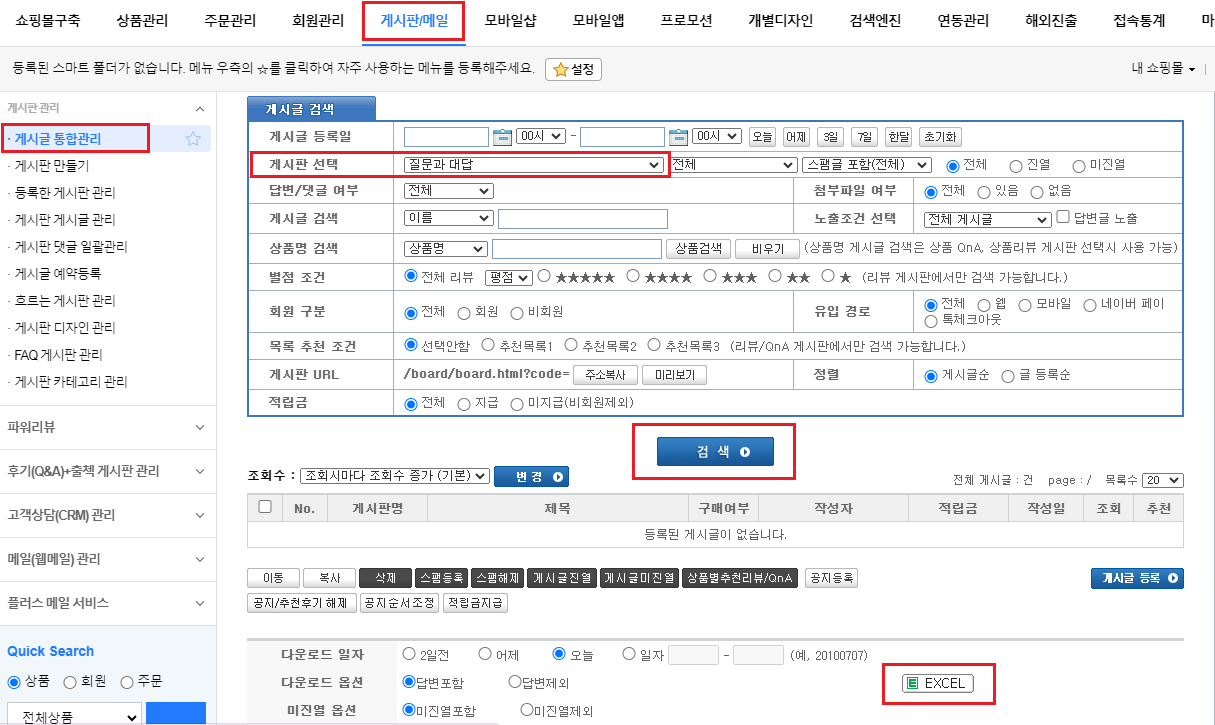Open the 목록수 20 dropdown

(x=1161, y=480)
